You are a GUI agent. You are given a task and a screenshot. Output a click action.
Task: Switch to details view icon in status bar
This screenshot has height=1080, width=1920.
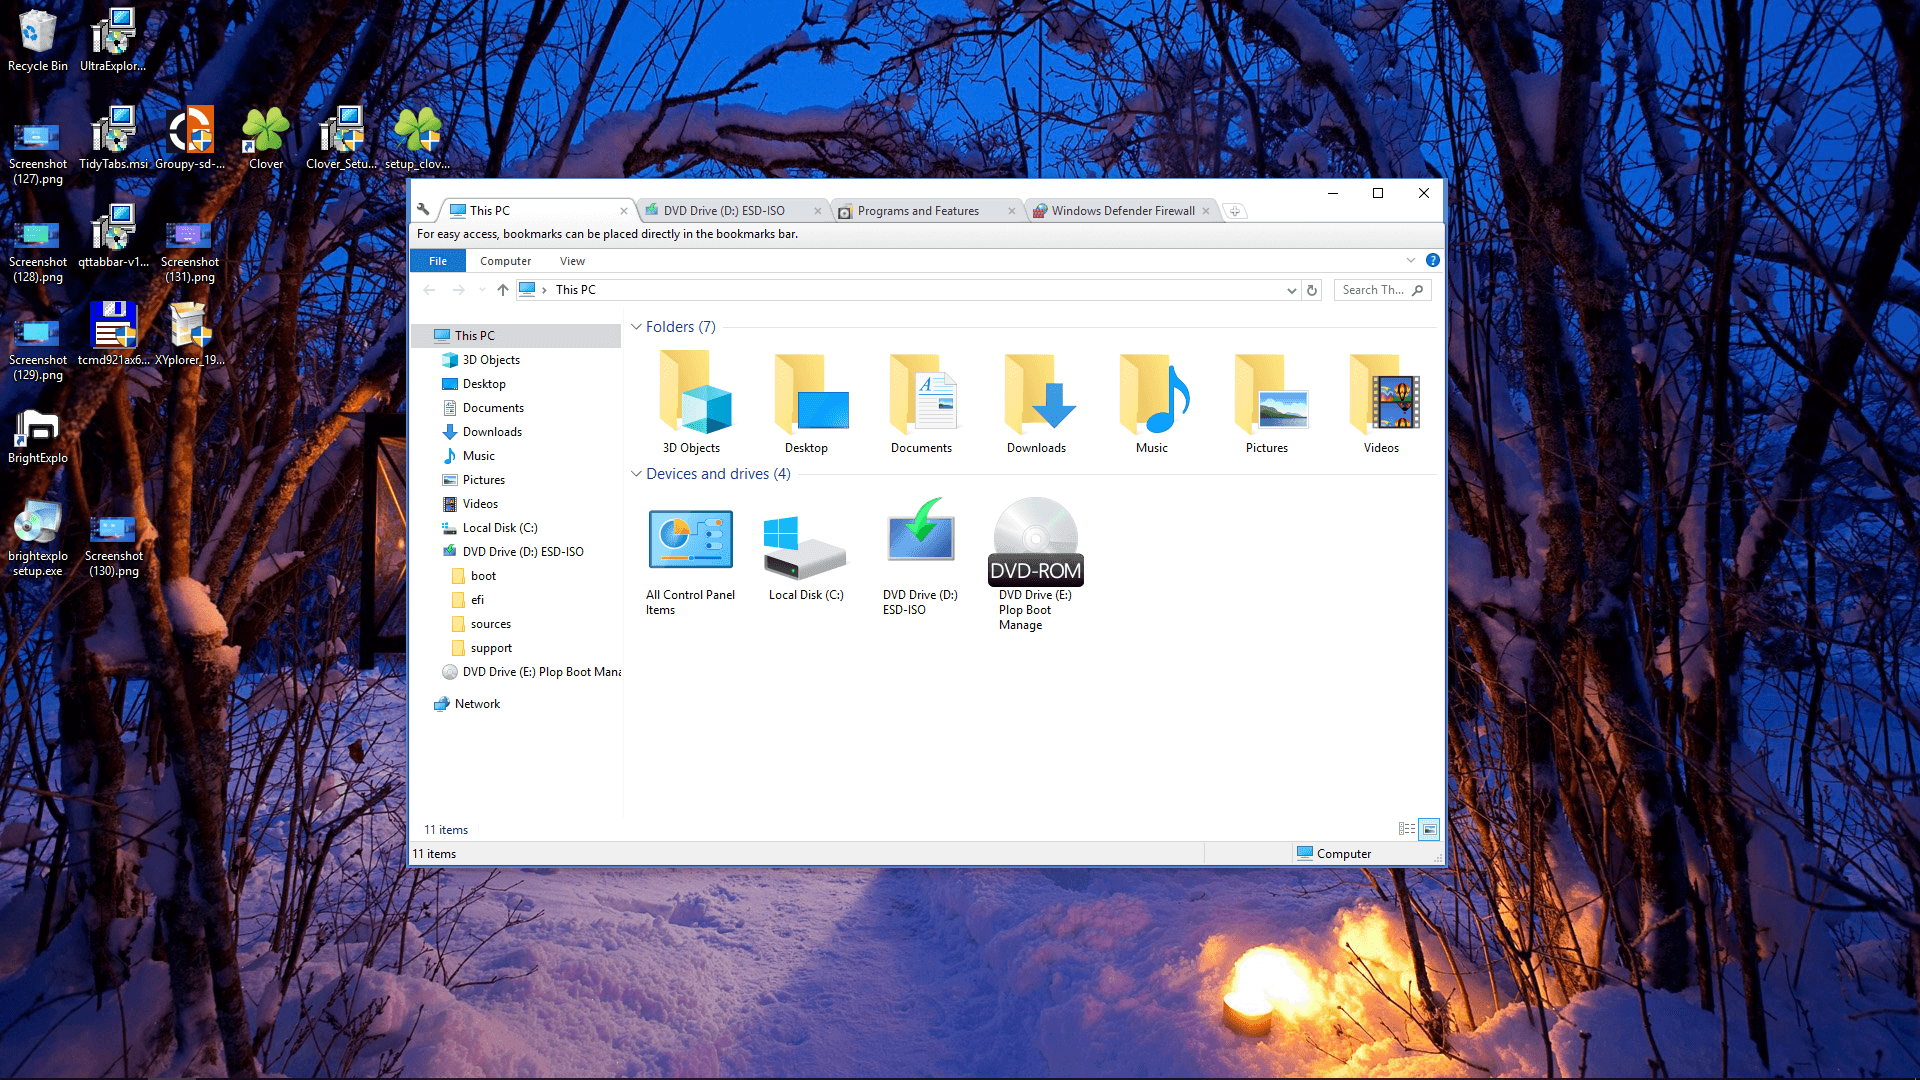click(1407, 829)
